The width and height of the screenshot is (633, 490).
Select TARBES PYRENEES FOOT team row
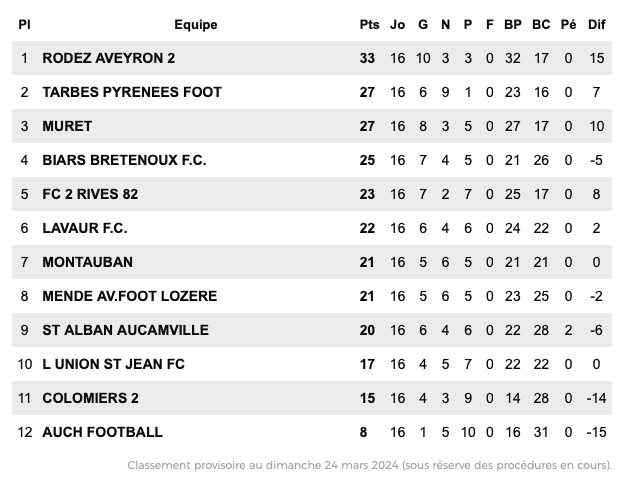click(132, 92)
